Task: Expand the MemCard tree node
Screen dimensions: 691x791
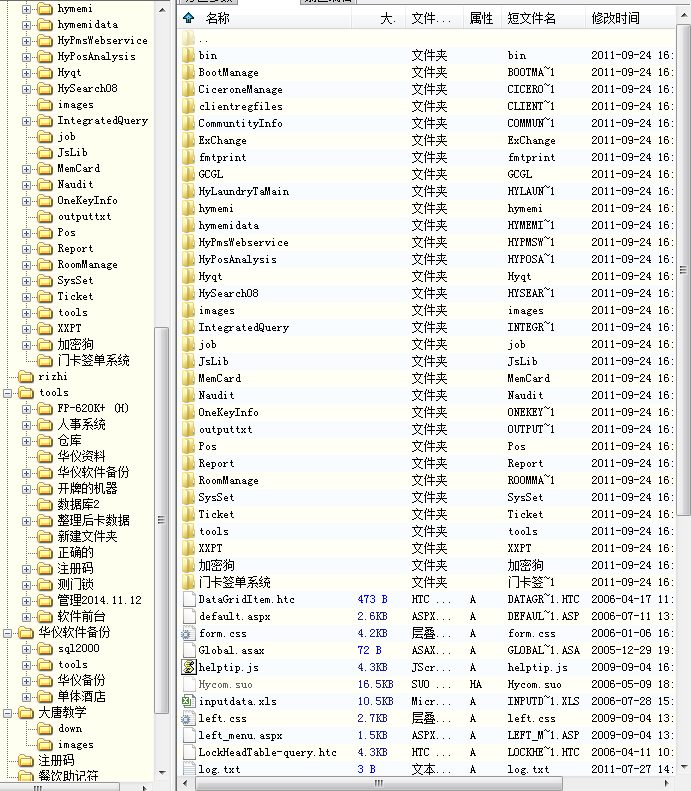Action: tap(26, 169)
